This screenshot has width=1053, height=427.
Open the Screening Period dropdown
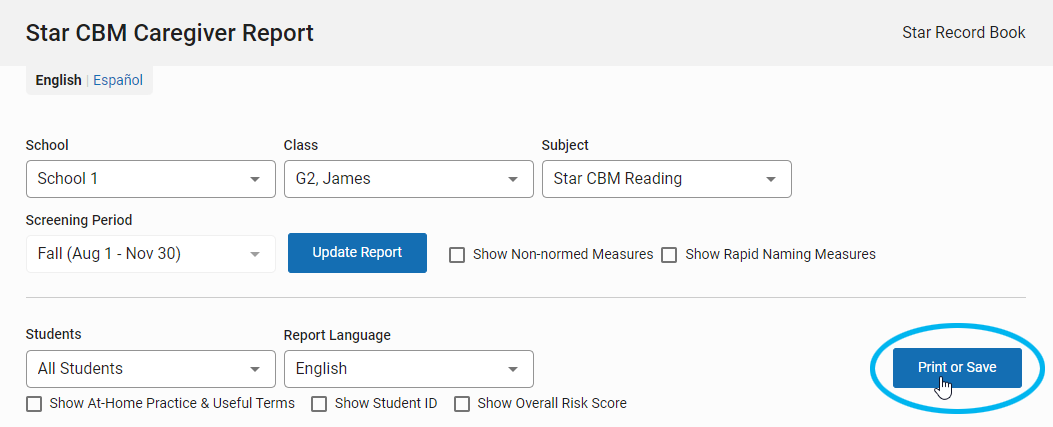pyautogui.click(x=151, y=254)
